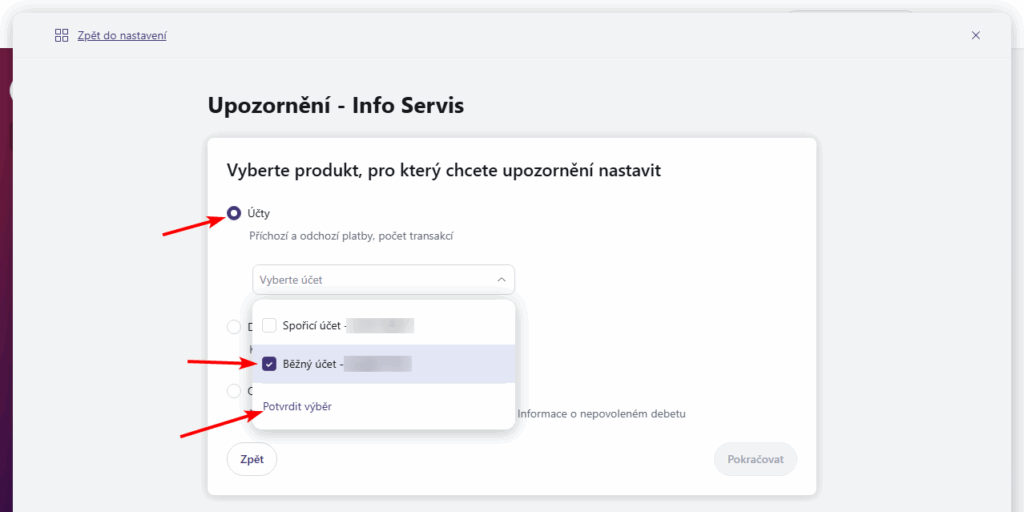
Task: Click the checkmark icon next to Běžný účet
Action: point(269,364)
